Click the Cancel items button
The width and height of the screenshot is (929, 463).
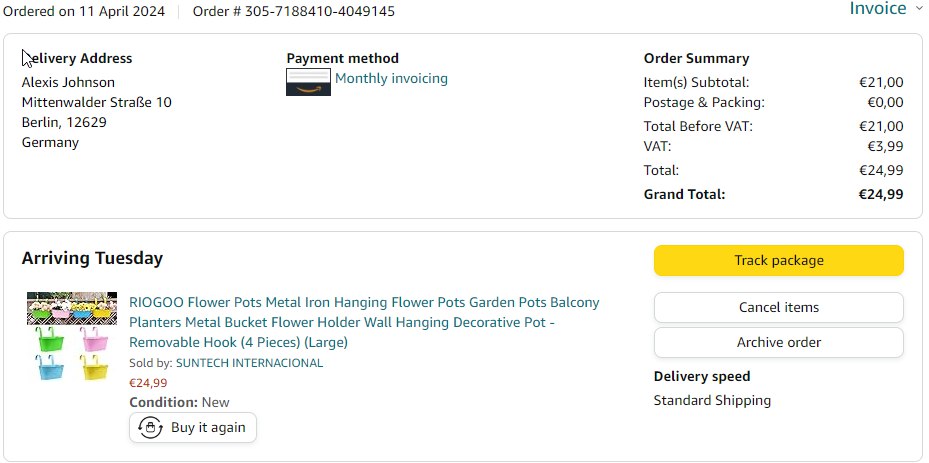pyautogui.click(x=778, y=308)
